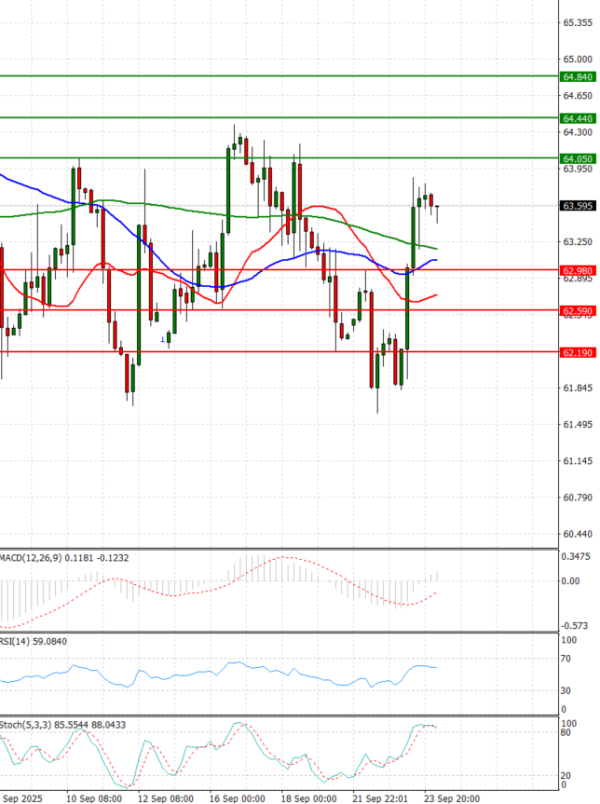Viewport: 600px width, 804px height.
Task: Click the 65.000 price axis value
Action: click(578, 59)
